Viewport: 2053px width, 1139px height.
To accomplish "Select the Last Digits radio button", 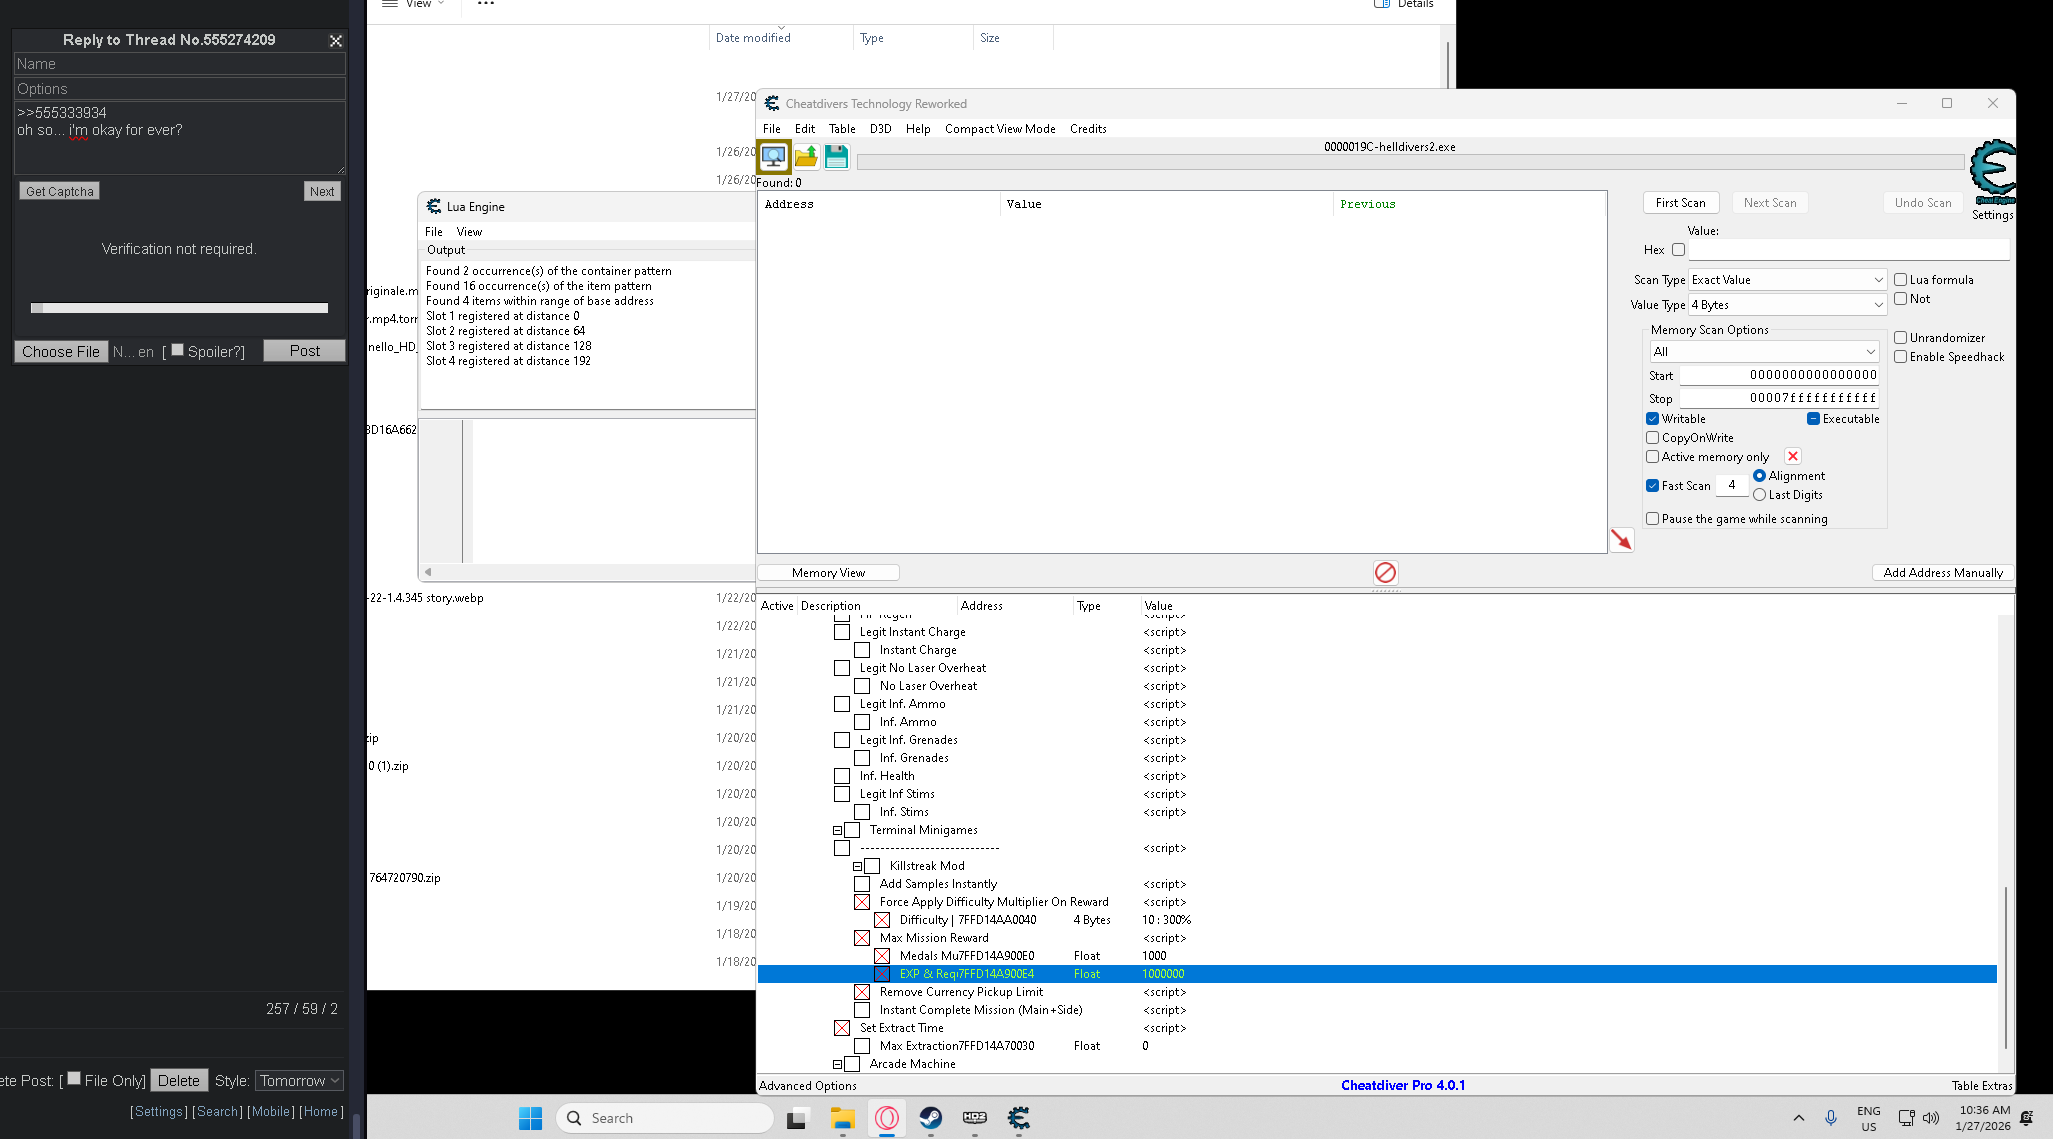I will click(x=1760, y=495).
